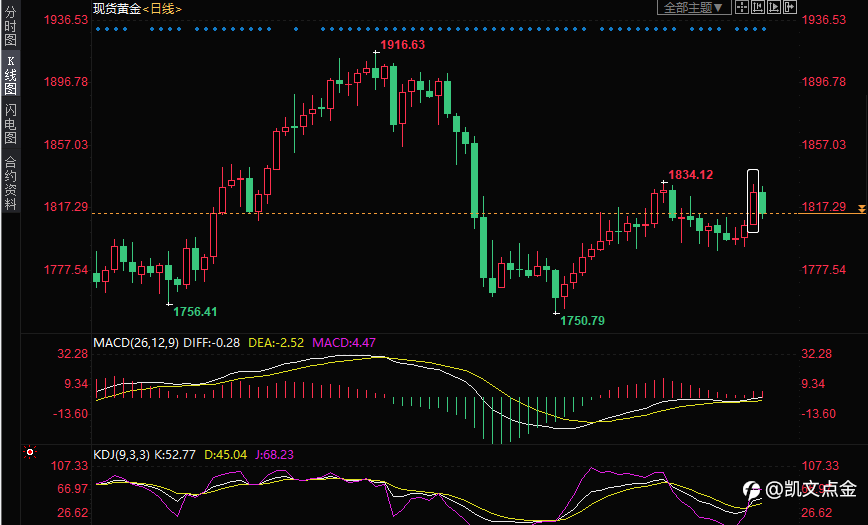Click the 1750.79 low price marker
The image size is (868, 525).
click(582, 321)
